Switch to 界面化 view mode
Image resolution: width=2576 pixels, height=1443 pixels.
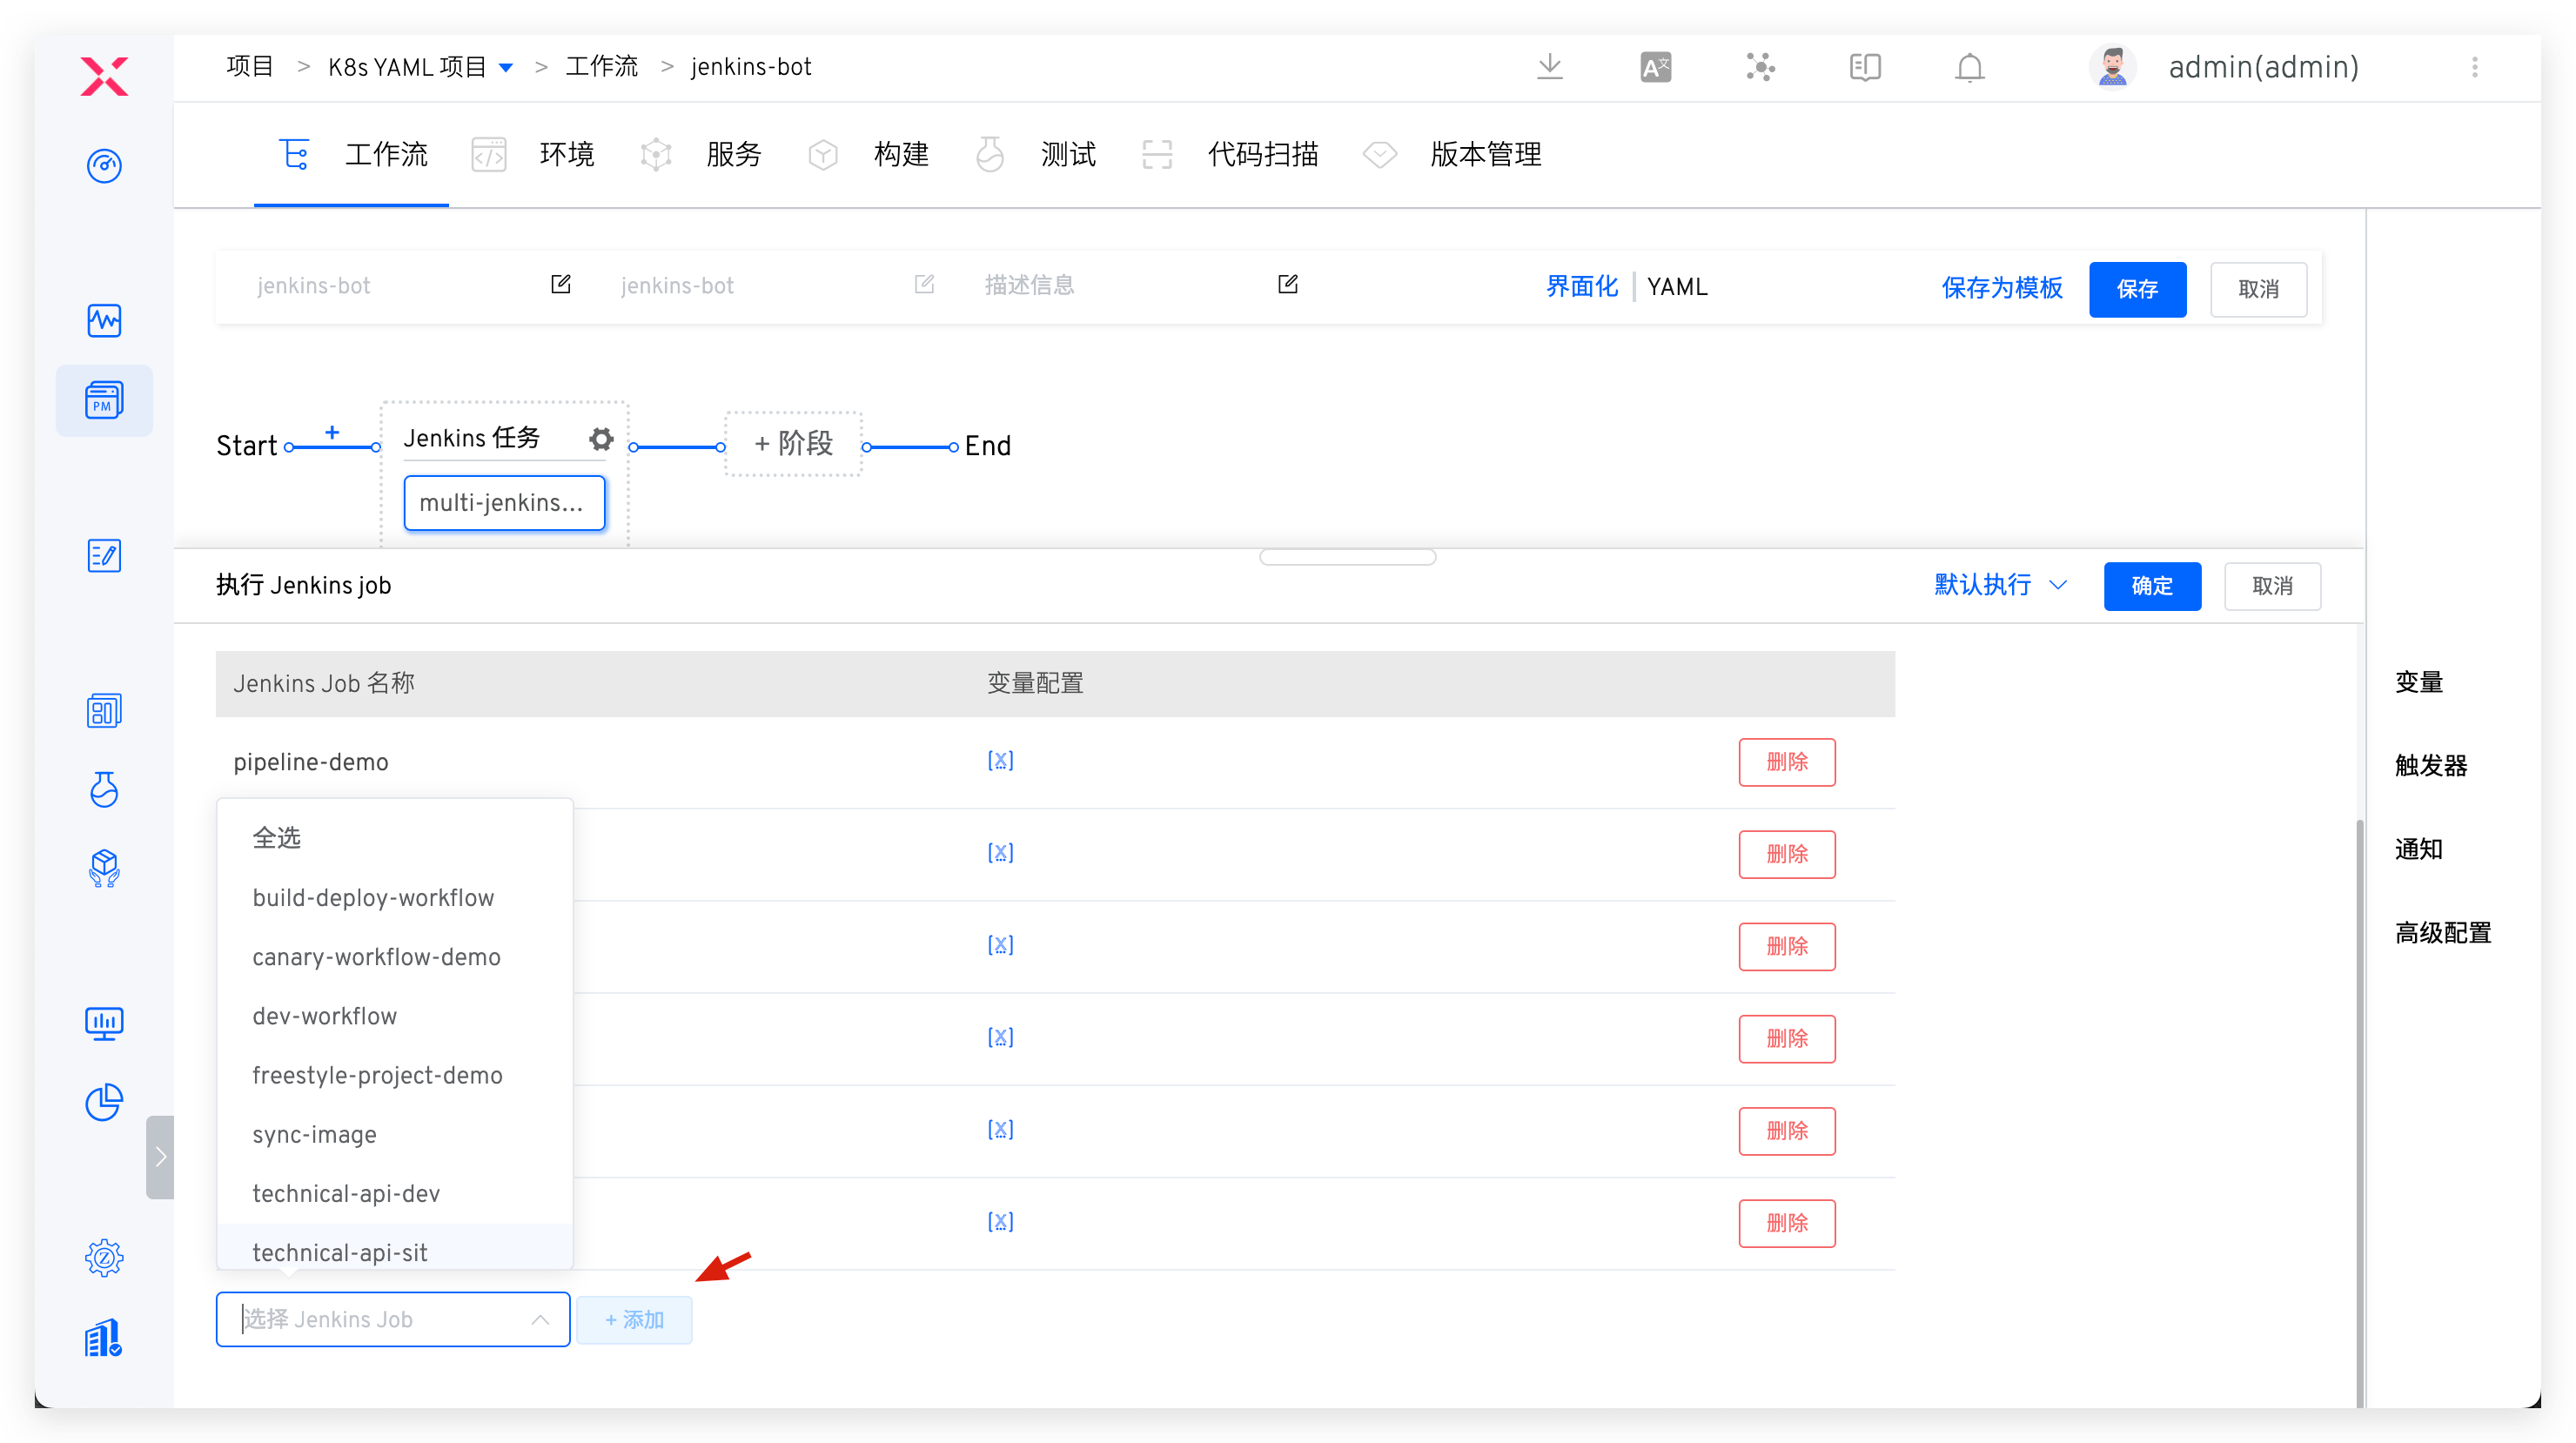click(1581, 287)
